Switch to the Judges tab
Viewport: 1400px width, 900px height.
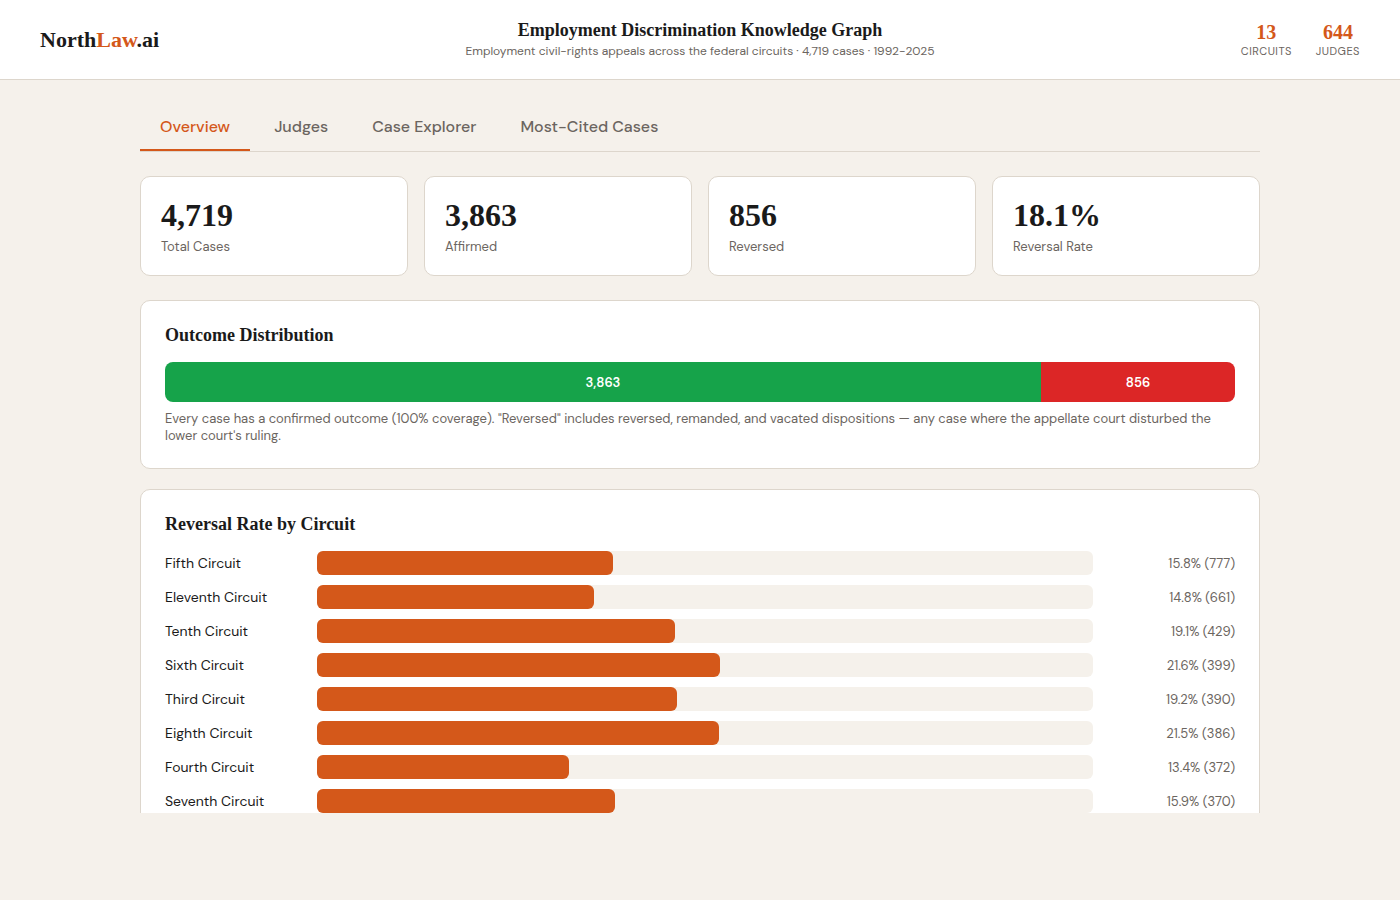coord(301,127)
